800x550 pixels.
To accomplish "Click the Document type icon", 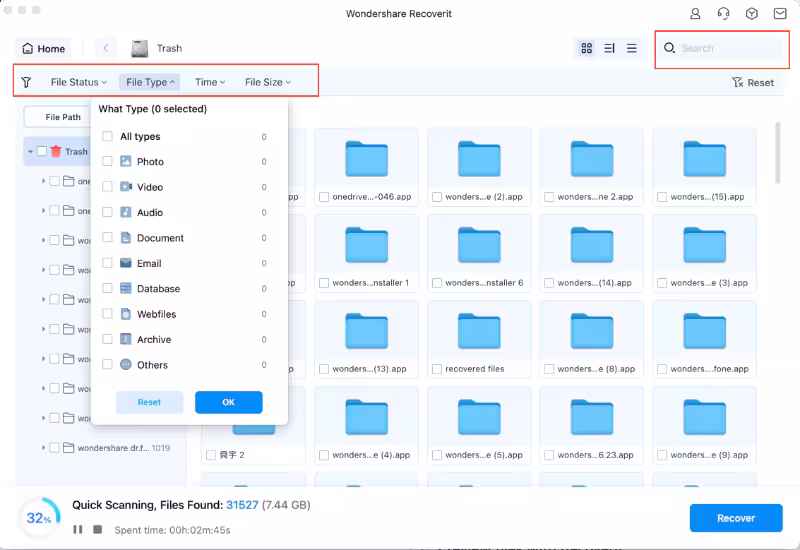I will coord(126,237).
